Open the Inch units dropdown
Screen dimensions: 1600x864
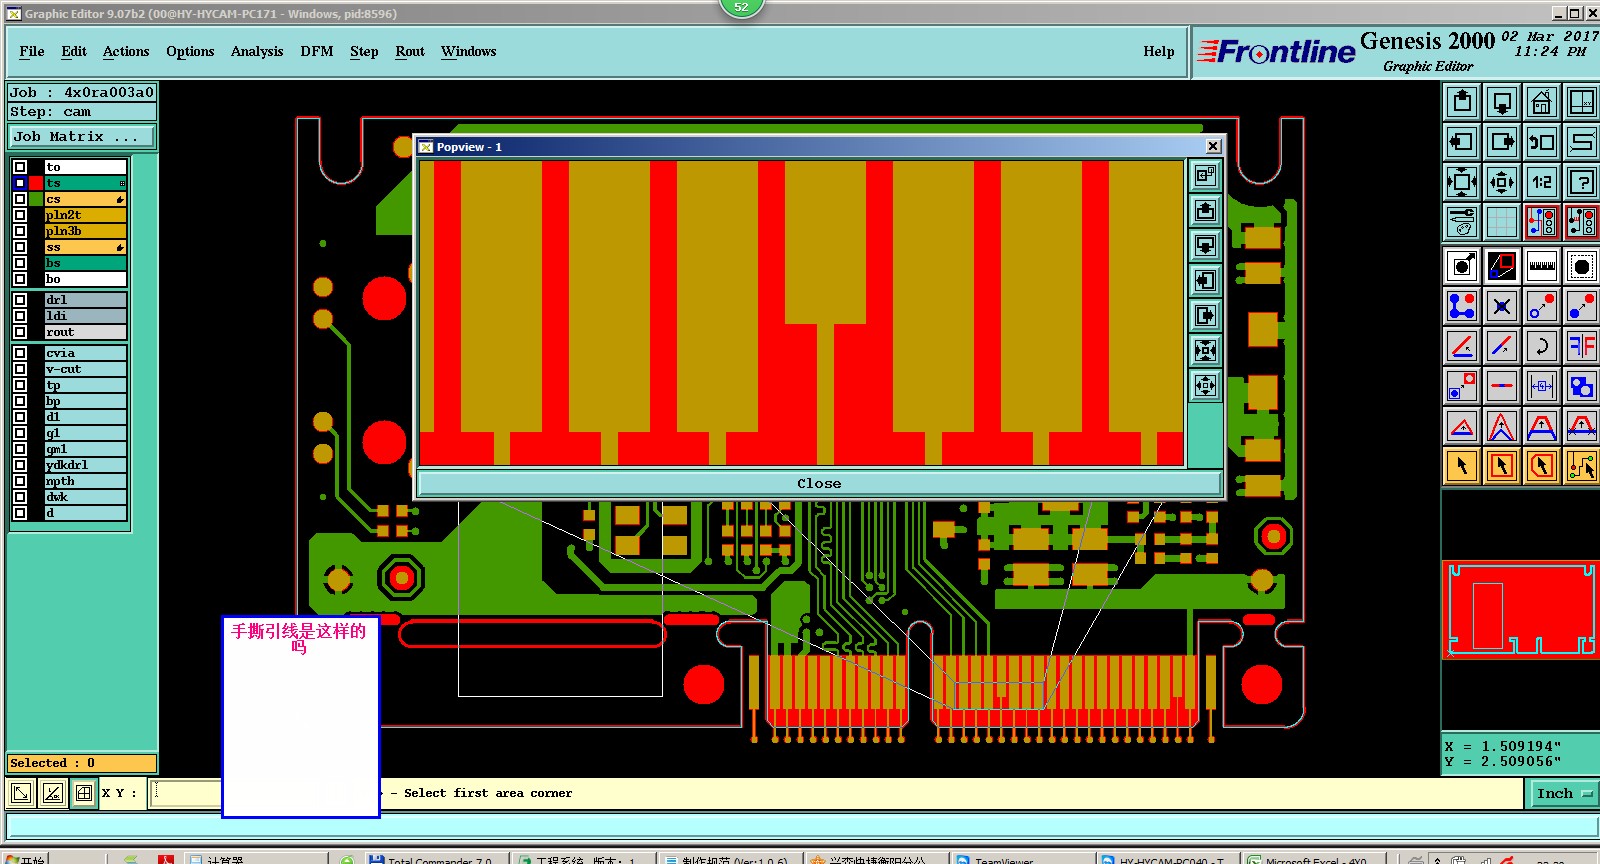[1565, 793]
